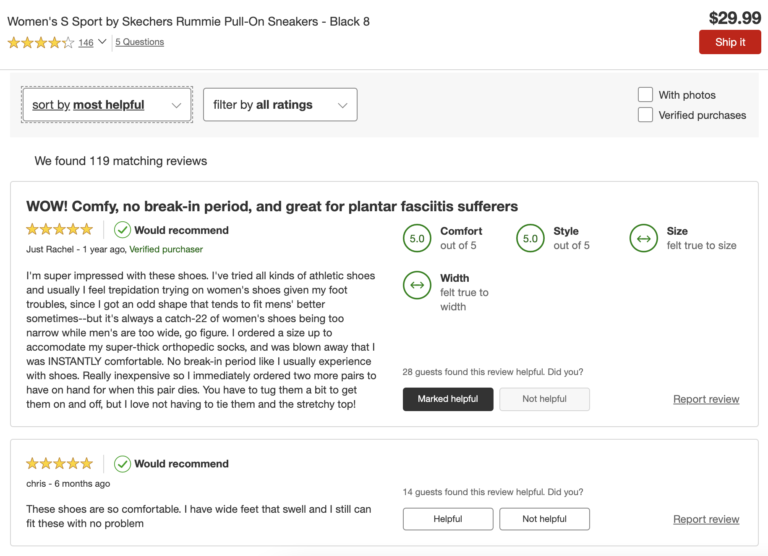Image resolution: width=768 pixels, height=556 pixels.
Task: Open the 146 ratings count dropdown arrow
Action: (x=103, y=43)
